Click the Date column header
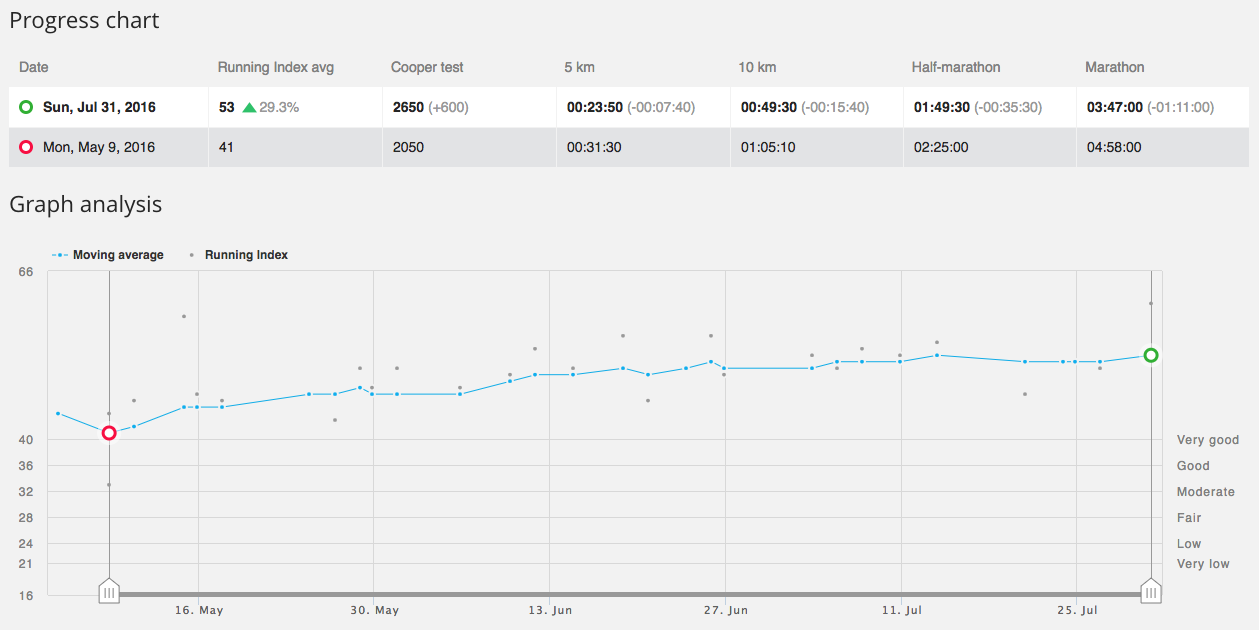 coord(34,67)
